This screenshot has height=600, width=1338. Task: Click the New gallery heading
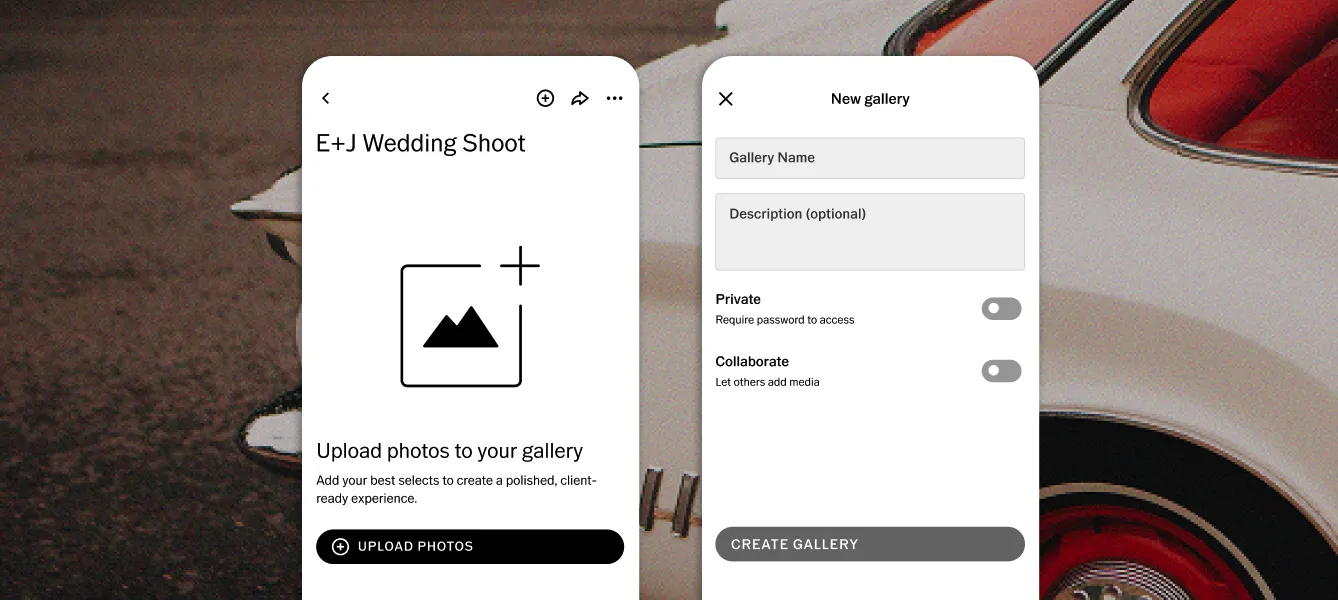click(870, 99)
